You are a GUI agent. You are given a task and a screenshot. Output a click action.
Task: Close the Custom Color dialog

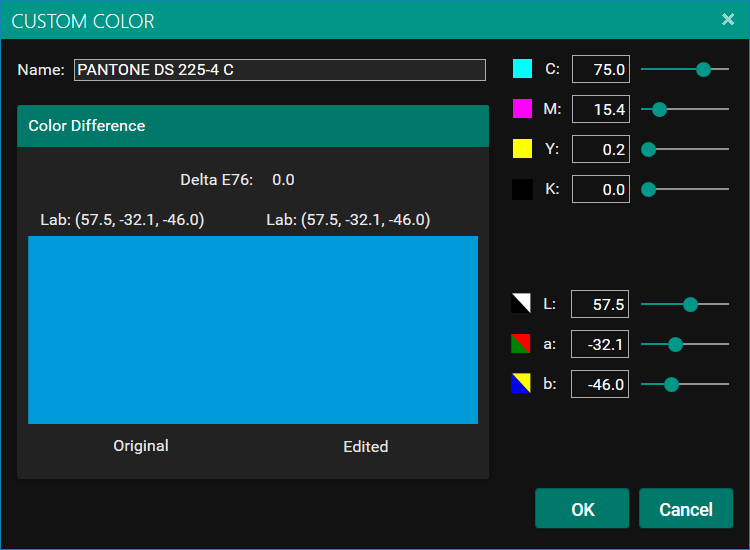tap(728, 20)
